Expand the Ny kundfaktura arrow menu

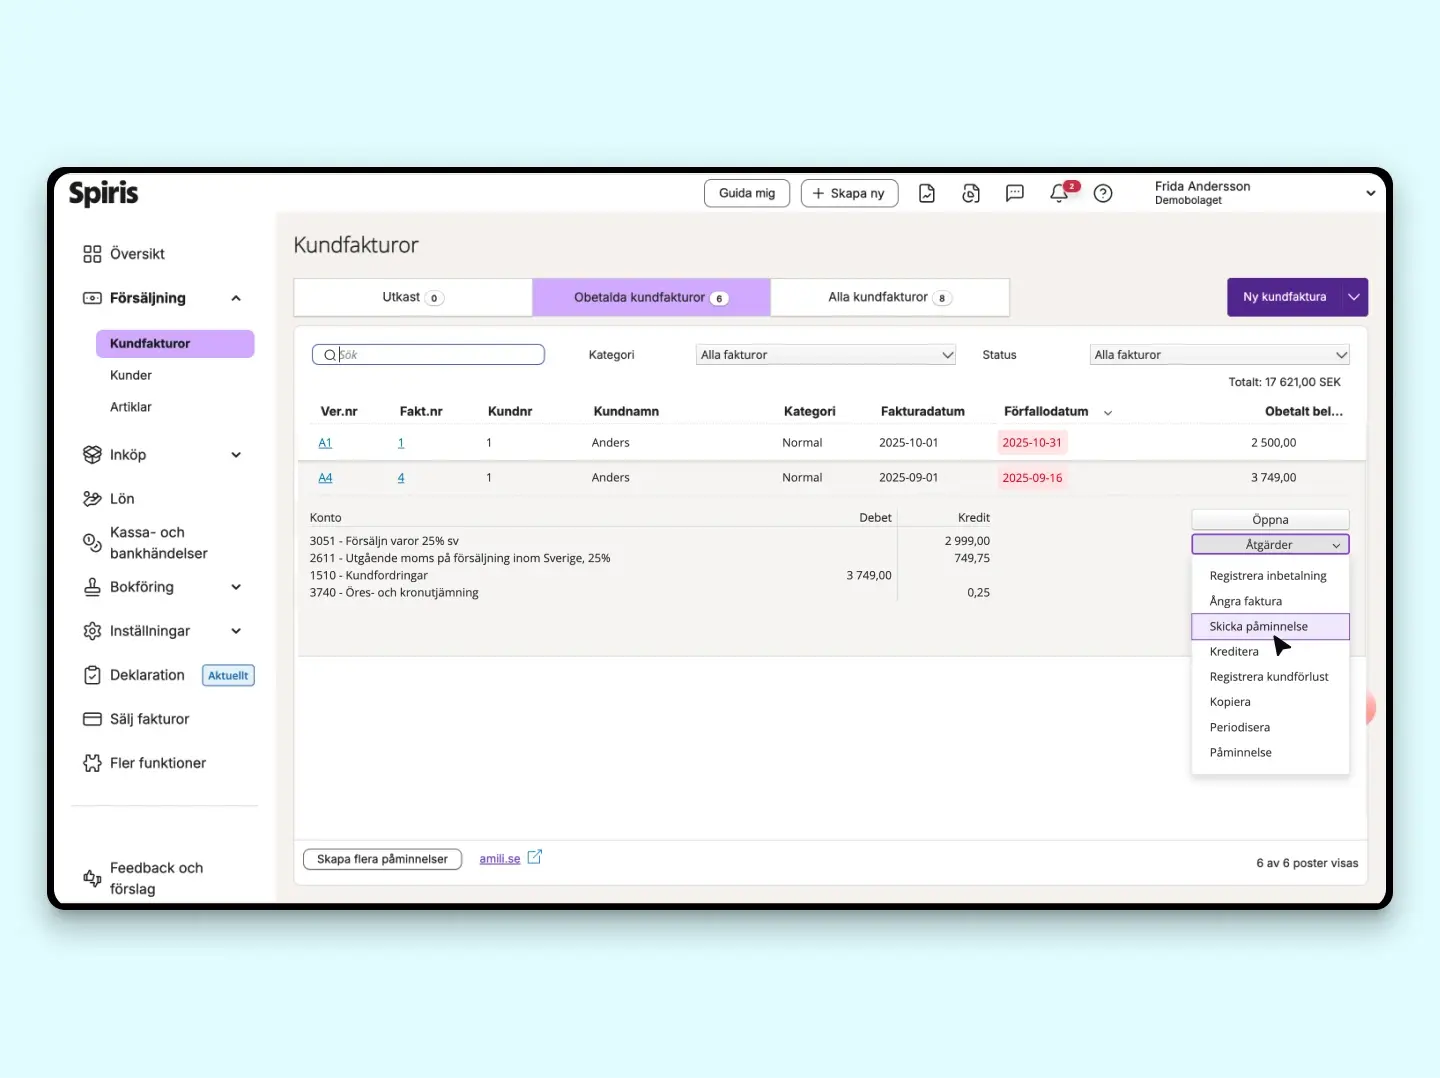coord(1354,297)
